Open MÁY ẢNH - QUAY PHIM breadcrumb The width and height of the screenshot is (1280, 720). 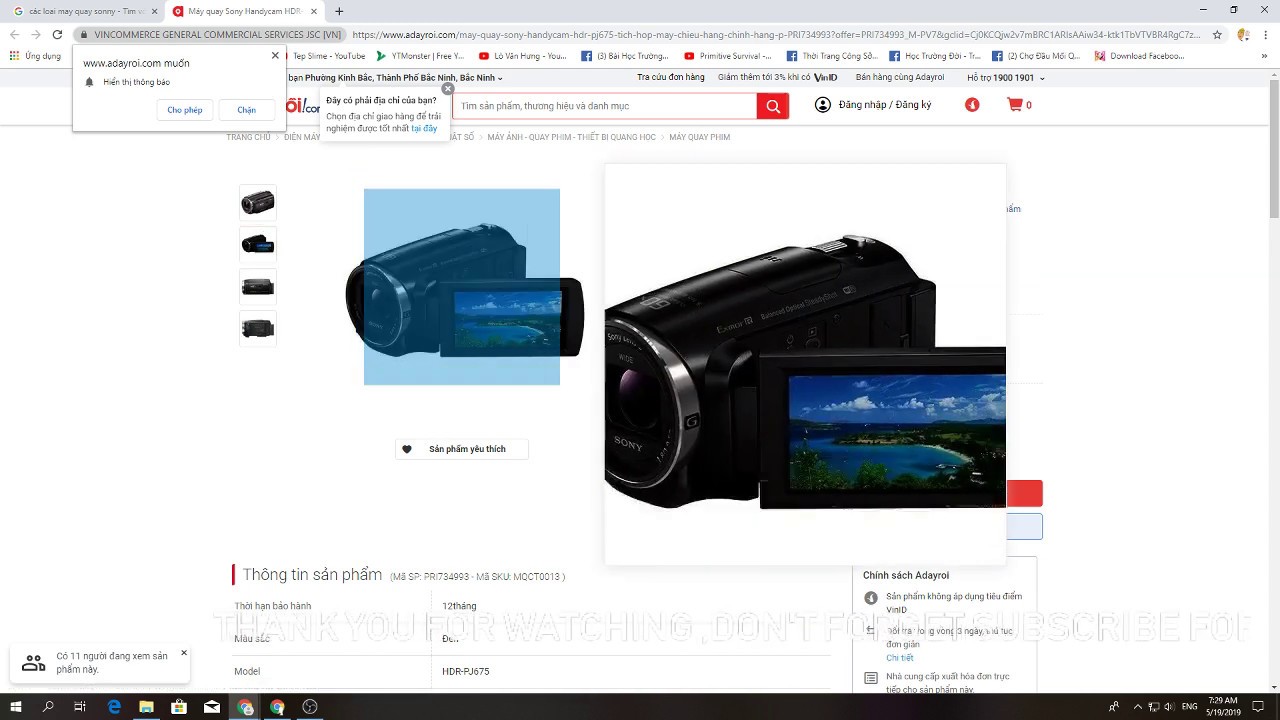point(571,137)
